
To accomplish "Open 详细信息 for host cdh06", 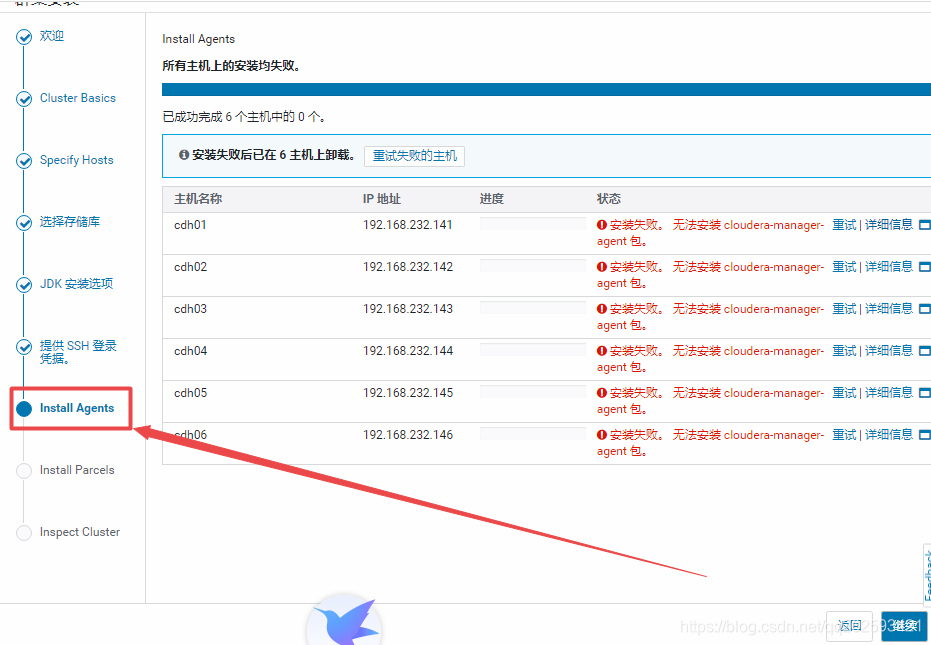I will (889, 435).
